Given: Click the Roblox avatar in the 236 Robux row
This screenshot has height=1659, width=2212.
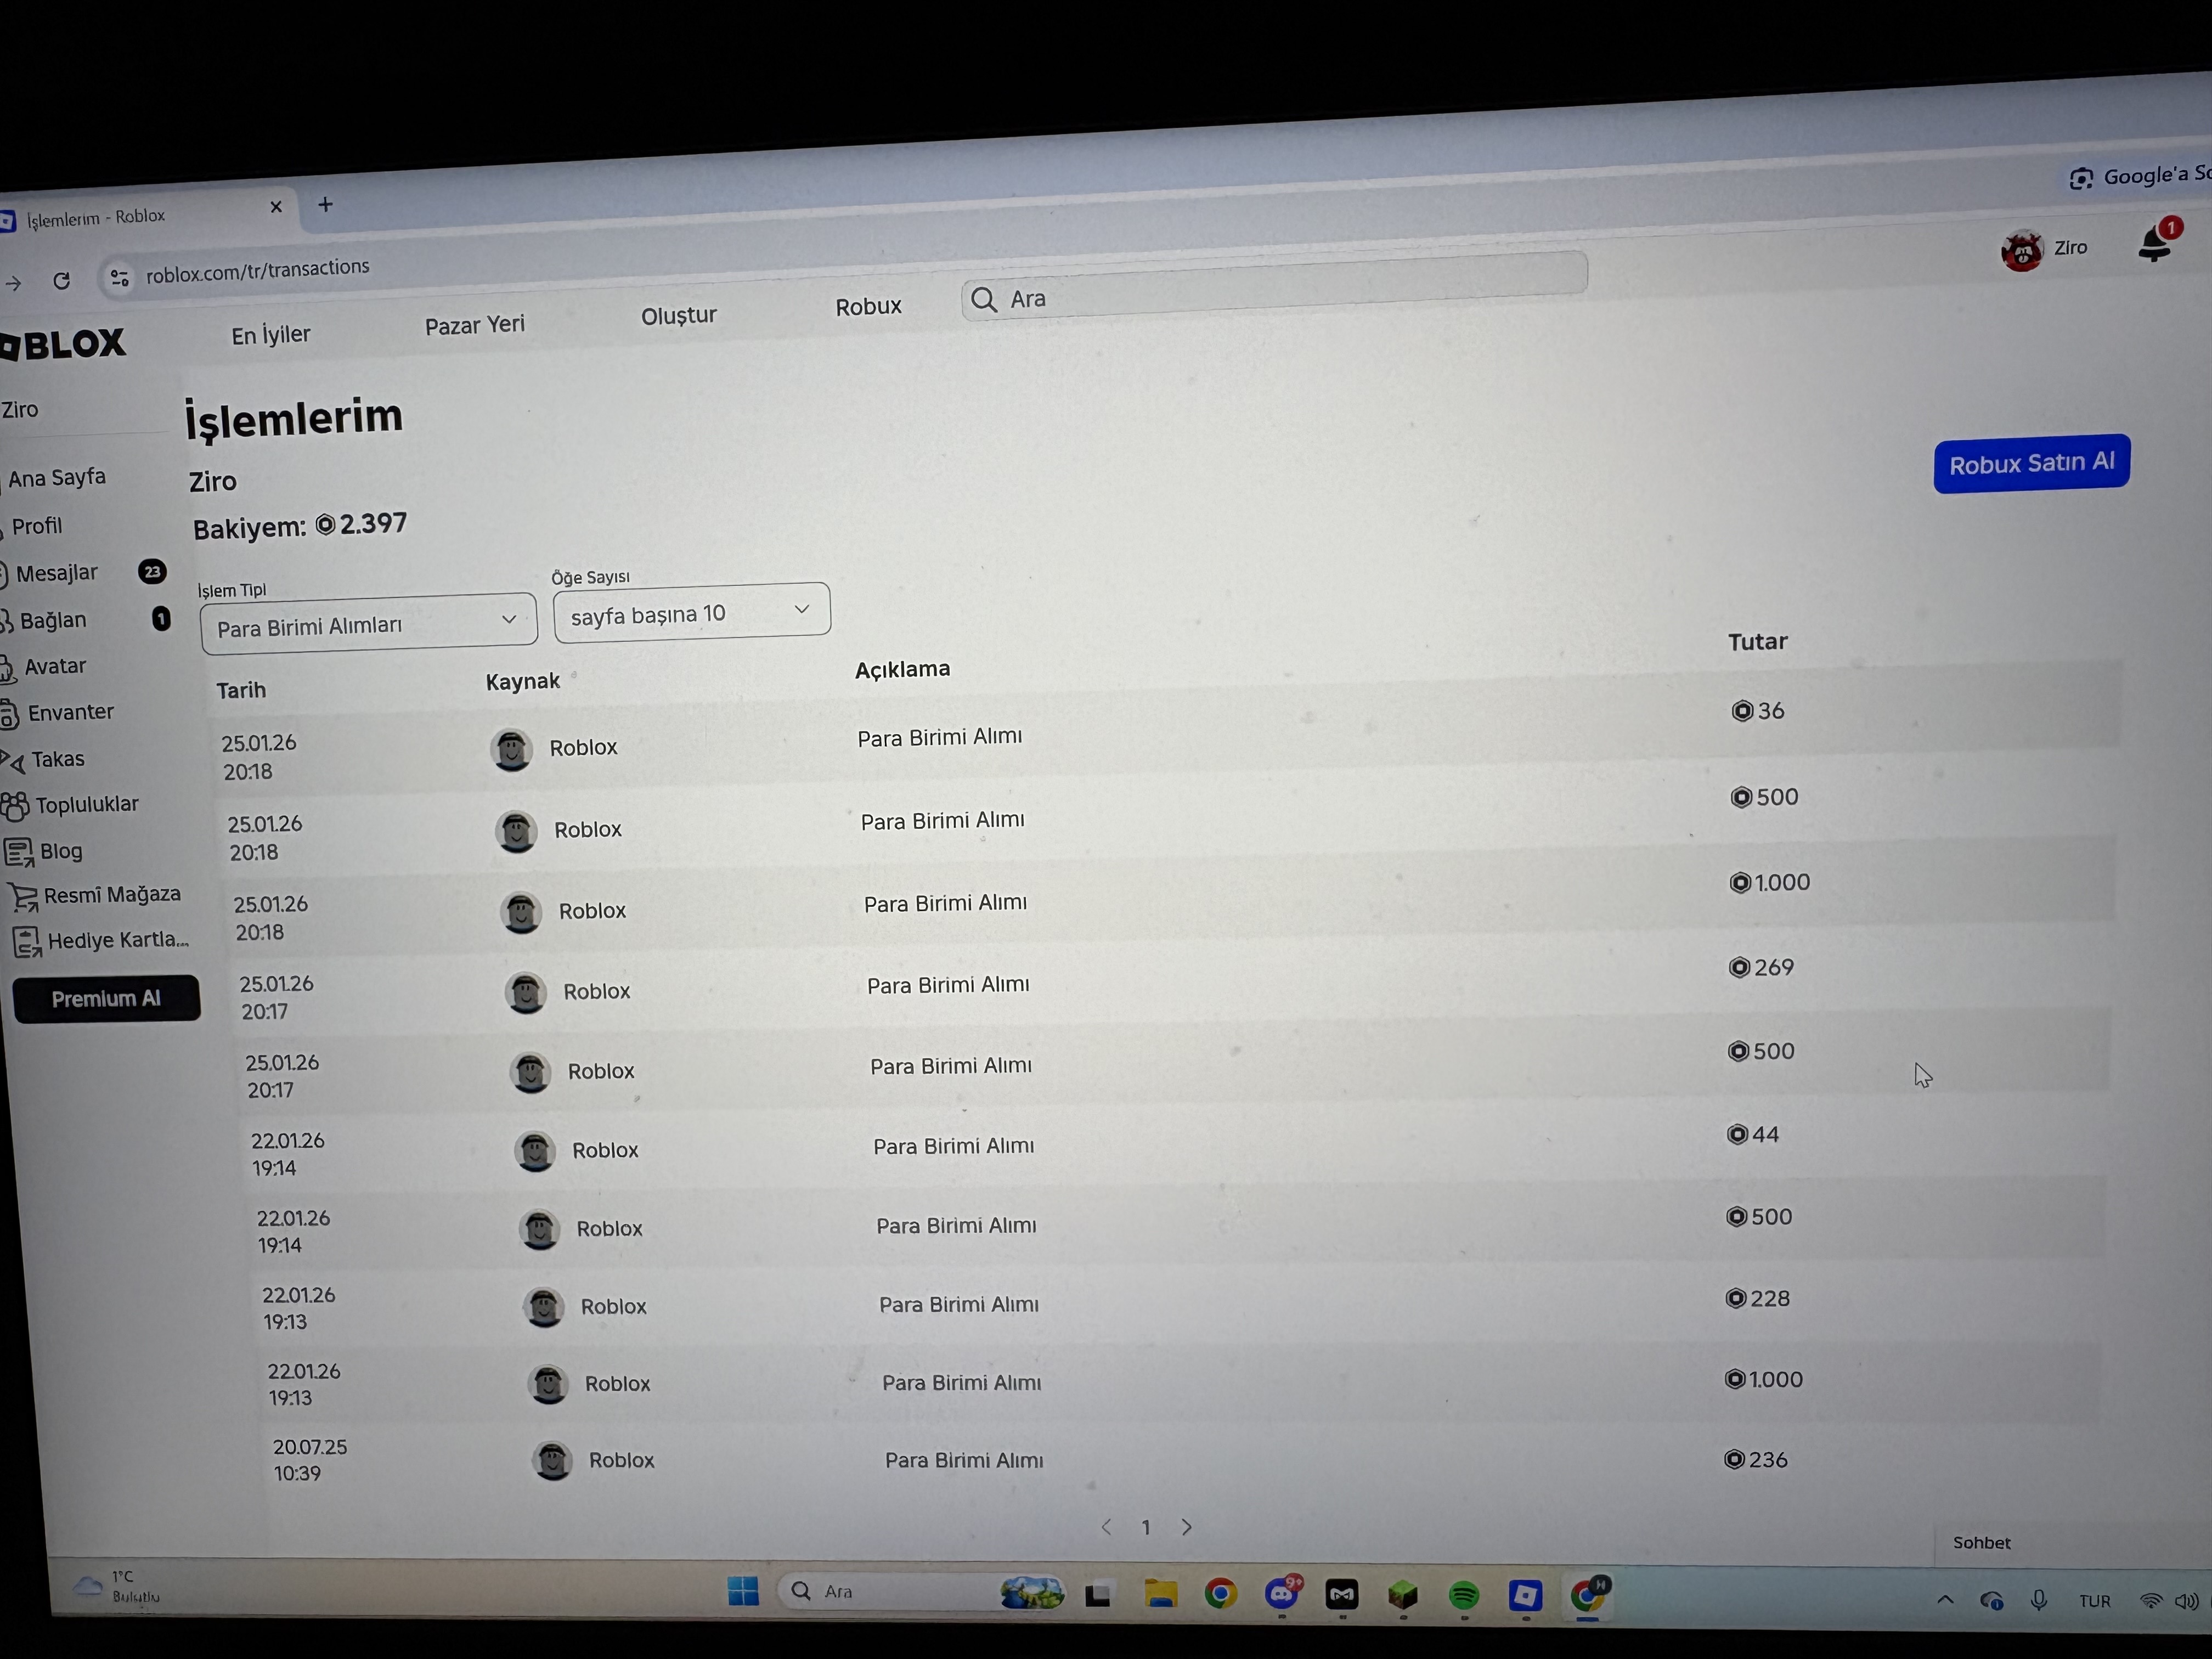Looking at the screenshot, I should tap(552, 1461).
